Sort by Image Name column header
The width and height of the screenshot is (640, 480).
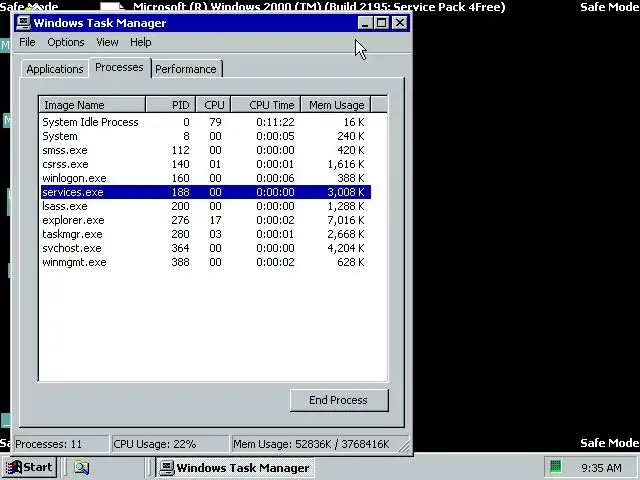tap(92, 105)
